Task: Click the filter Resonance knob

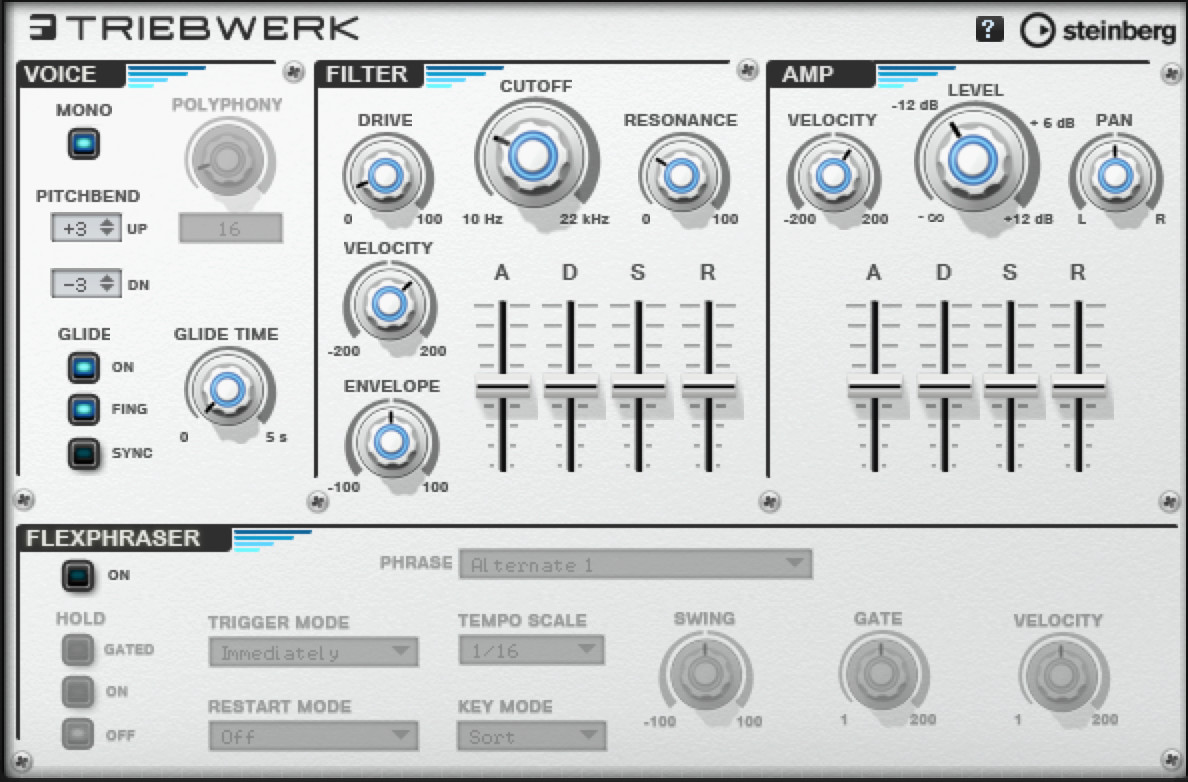Action: coord(681,175)
